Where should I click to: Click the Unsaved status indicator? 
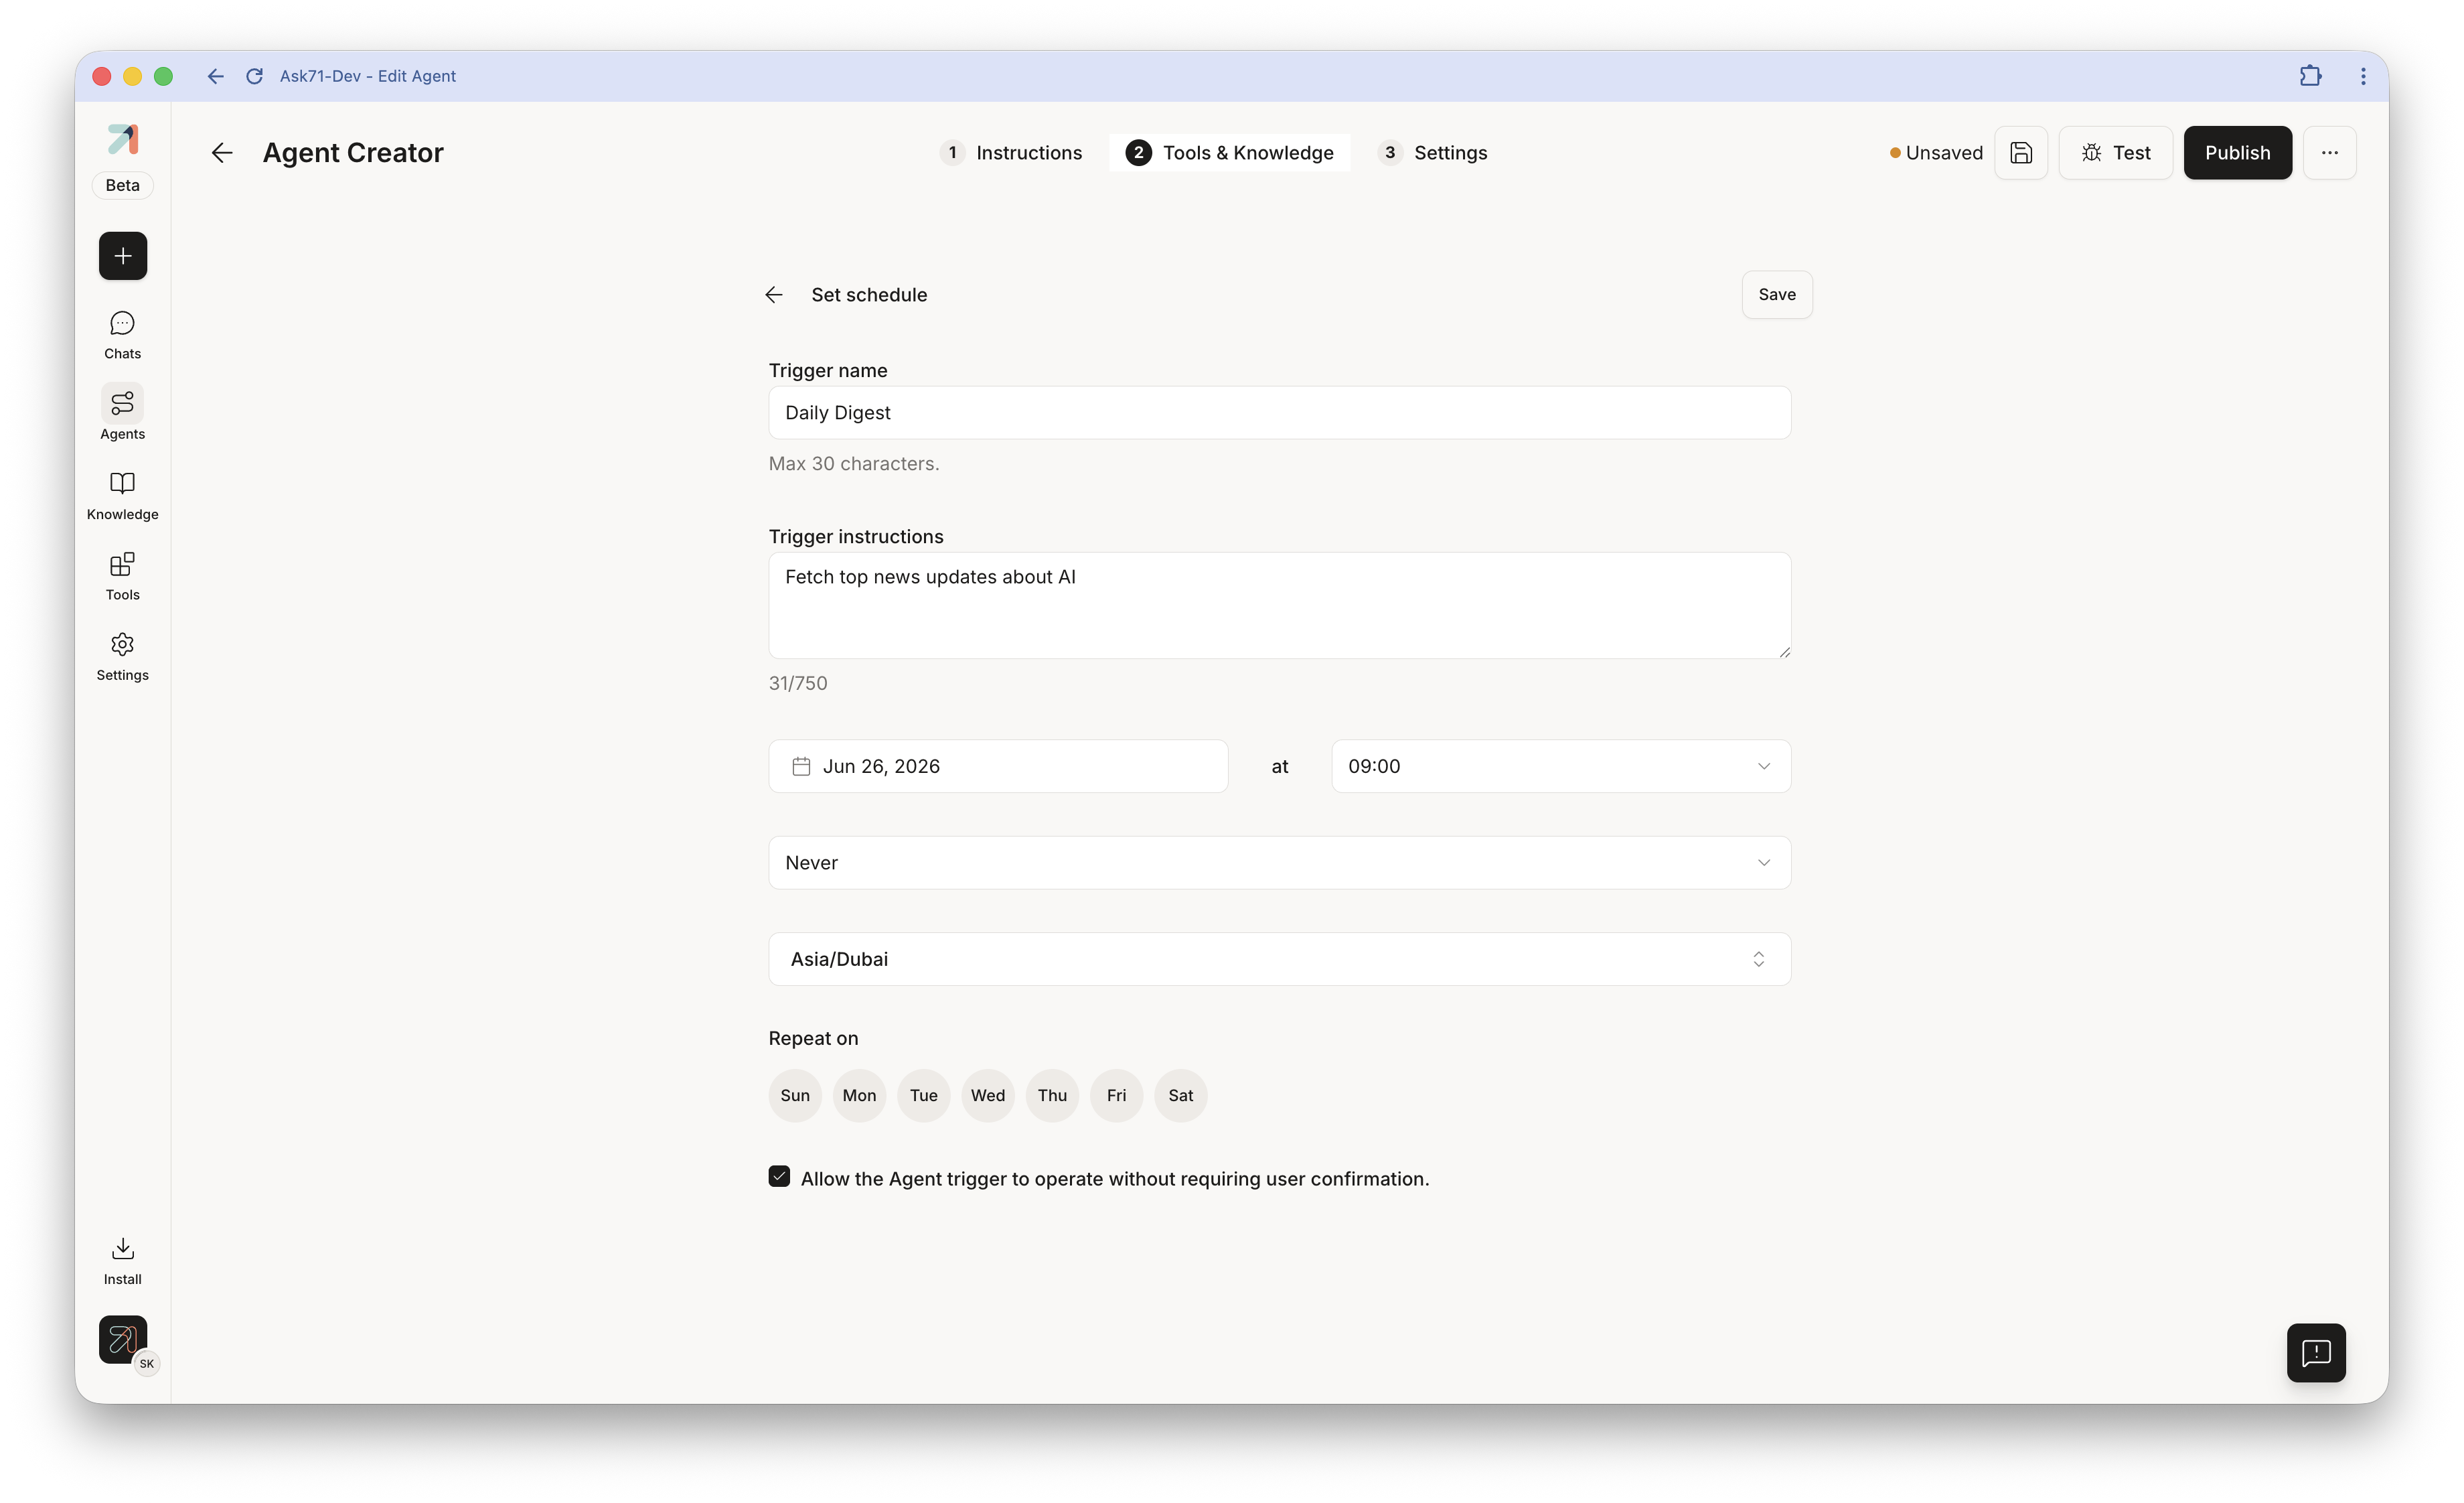1936,153
